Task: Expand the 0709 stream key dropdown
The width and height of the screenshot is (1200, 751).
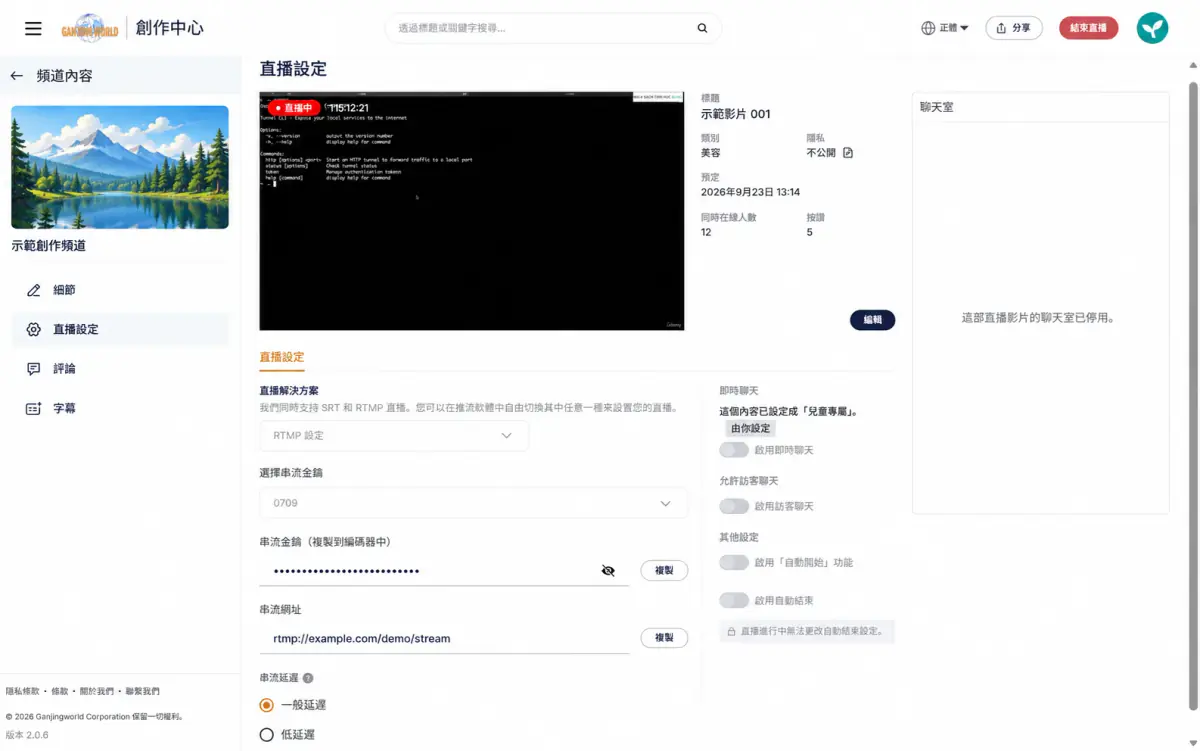Action: coord(473,504)
